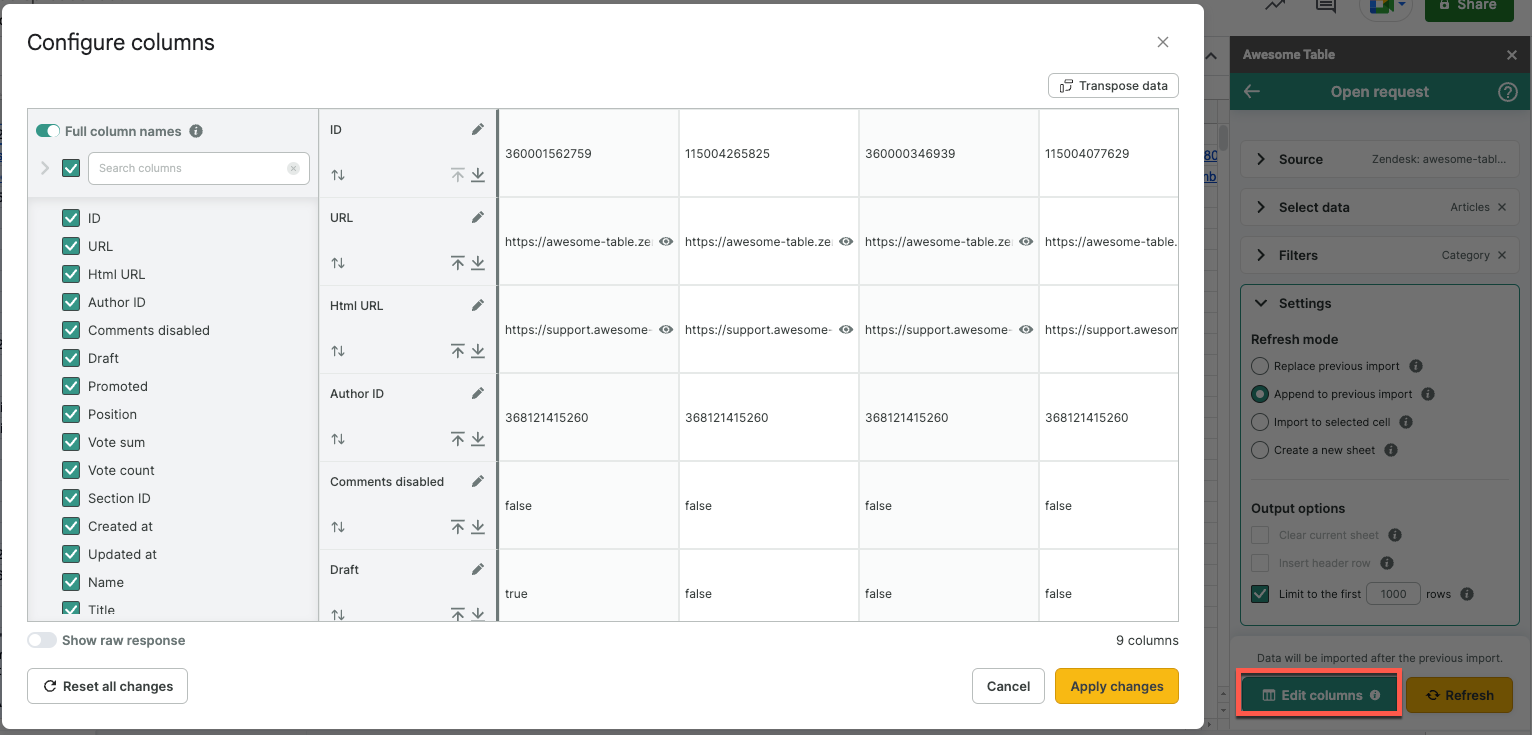Toggle the Full column names switch
This screenshot has height=735, width=1532.
(48, 131)
